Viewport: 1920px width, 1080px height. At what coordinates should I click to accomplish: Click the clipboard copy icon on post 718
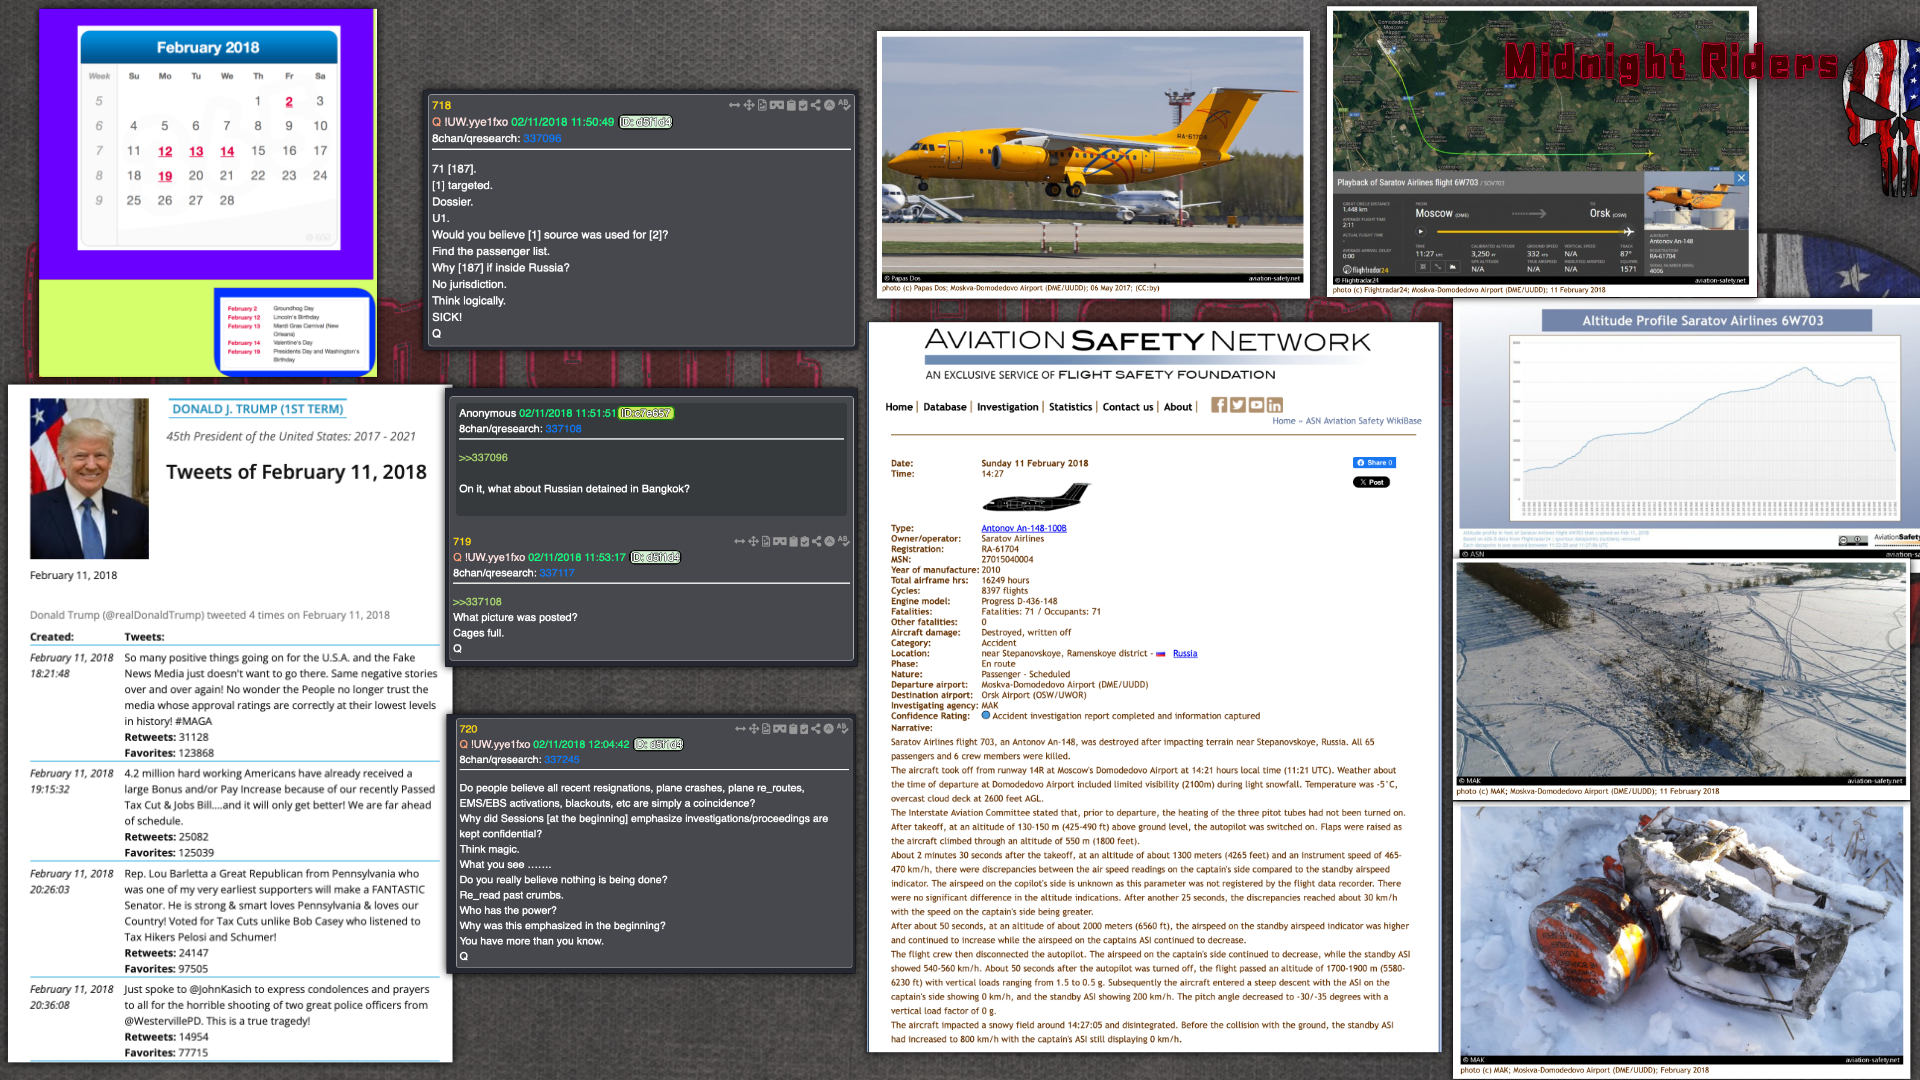[x=791, y=105]
